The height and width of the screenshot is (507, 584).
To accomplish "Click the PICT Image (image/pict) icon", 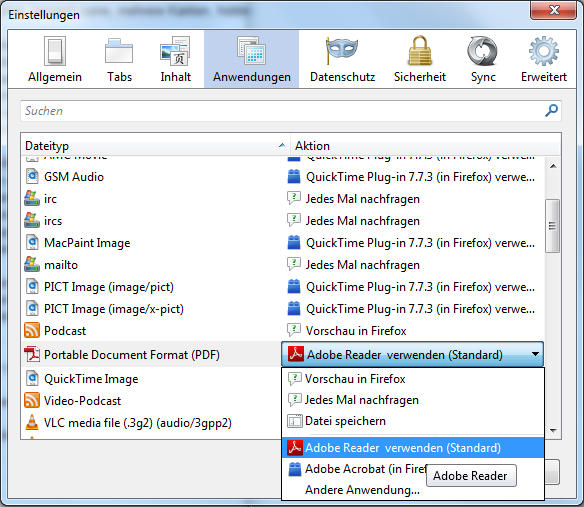I will (x=32, y=286).
